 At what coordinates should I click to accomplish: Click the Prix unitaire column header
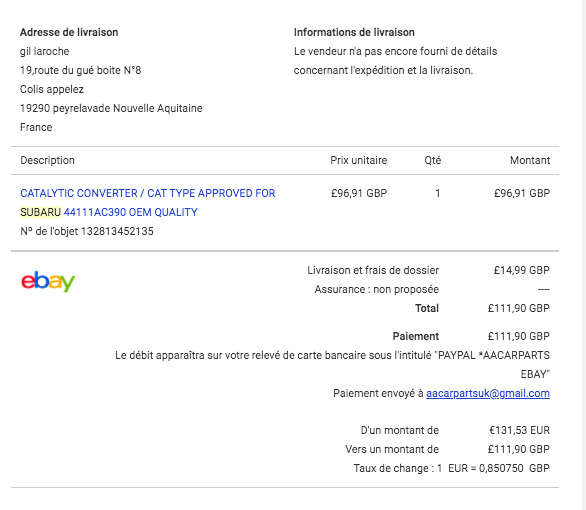tap(358, 160)
